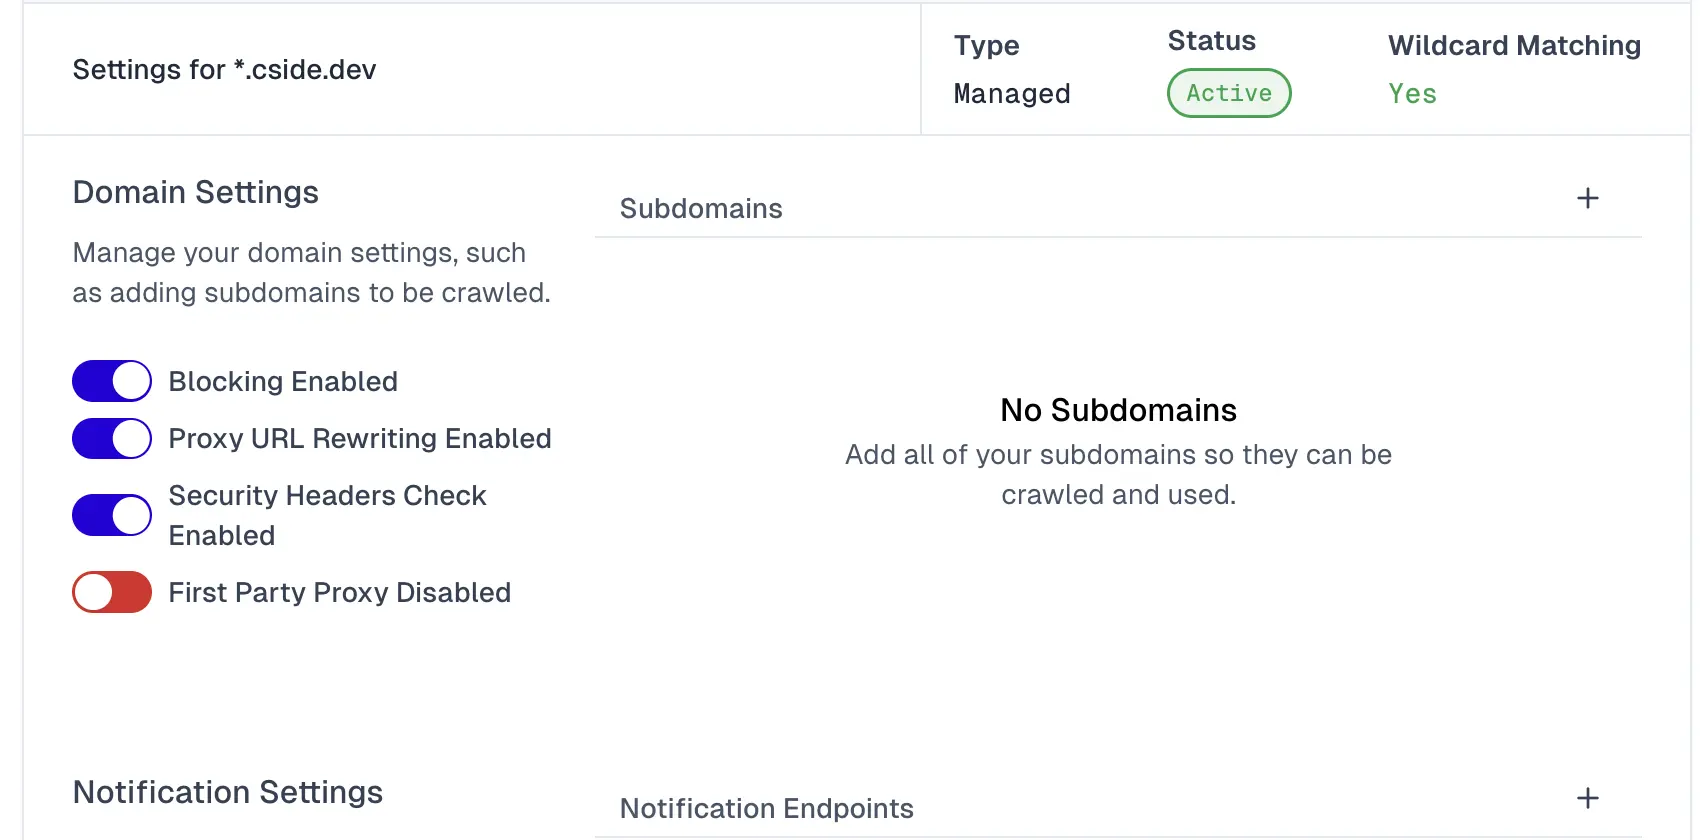Click the "First Party Proxy Disabled" label text
The image size is (1700, 840).
pos(339,592)
